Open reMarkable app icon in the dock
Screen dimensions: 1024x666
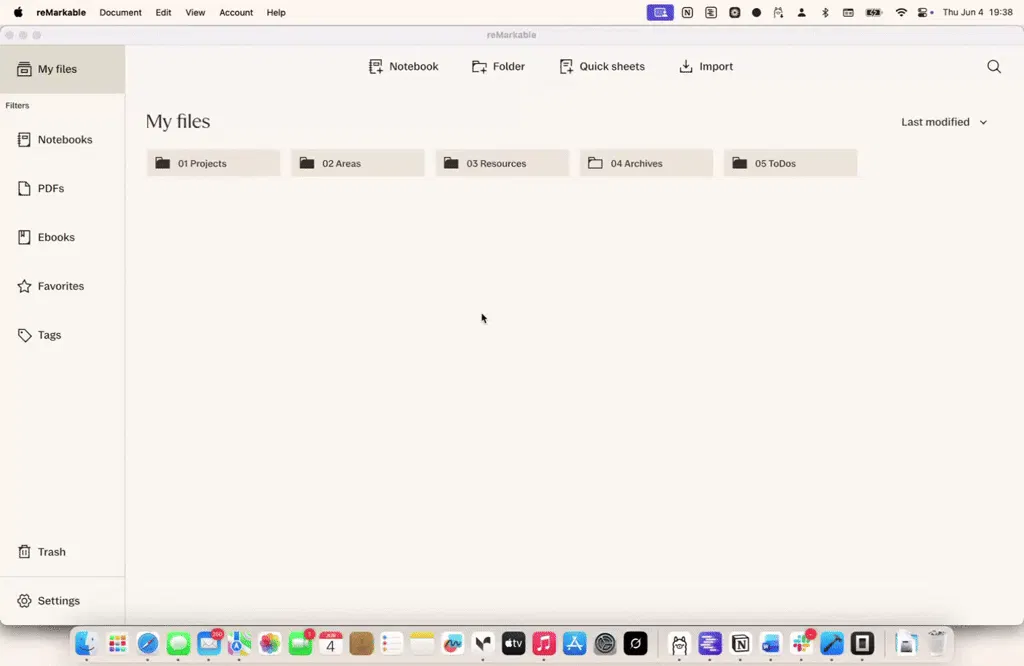tap(863, 644)
